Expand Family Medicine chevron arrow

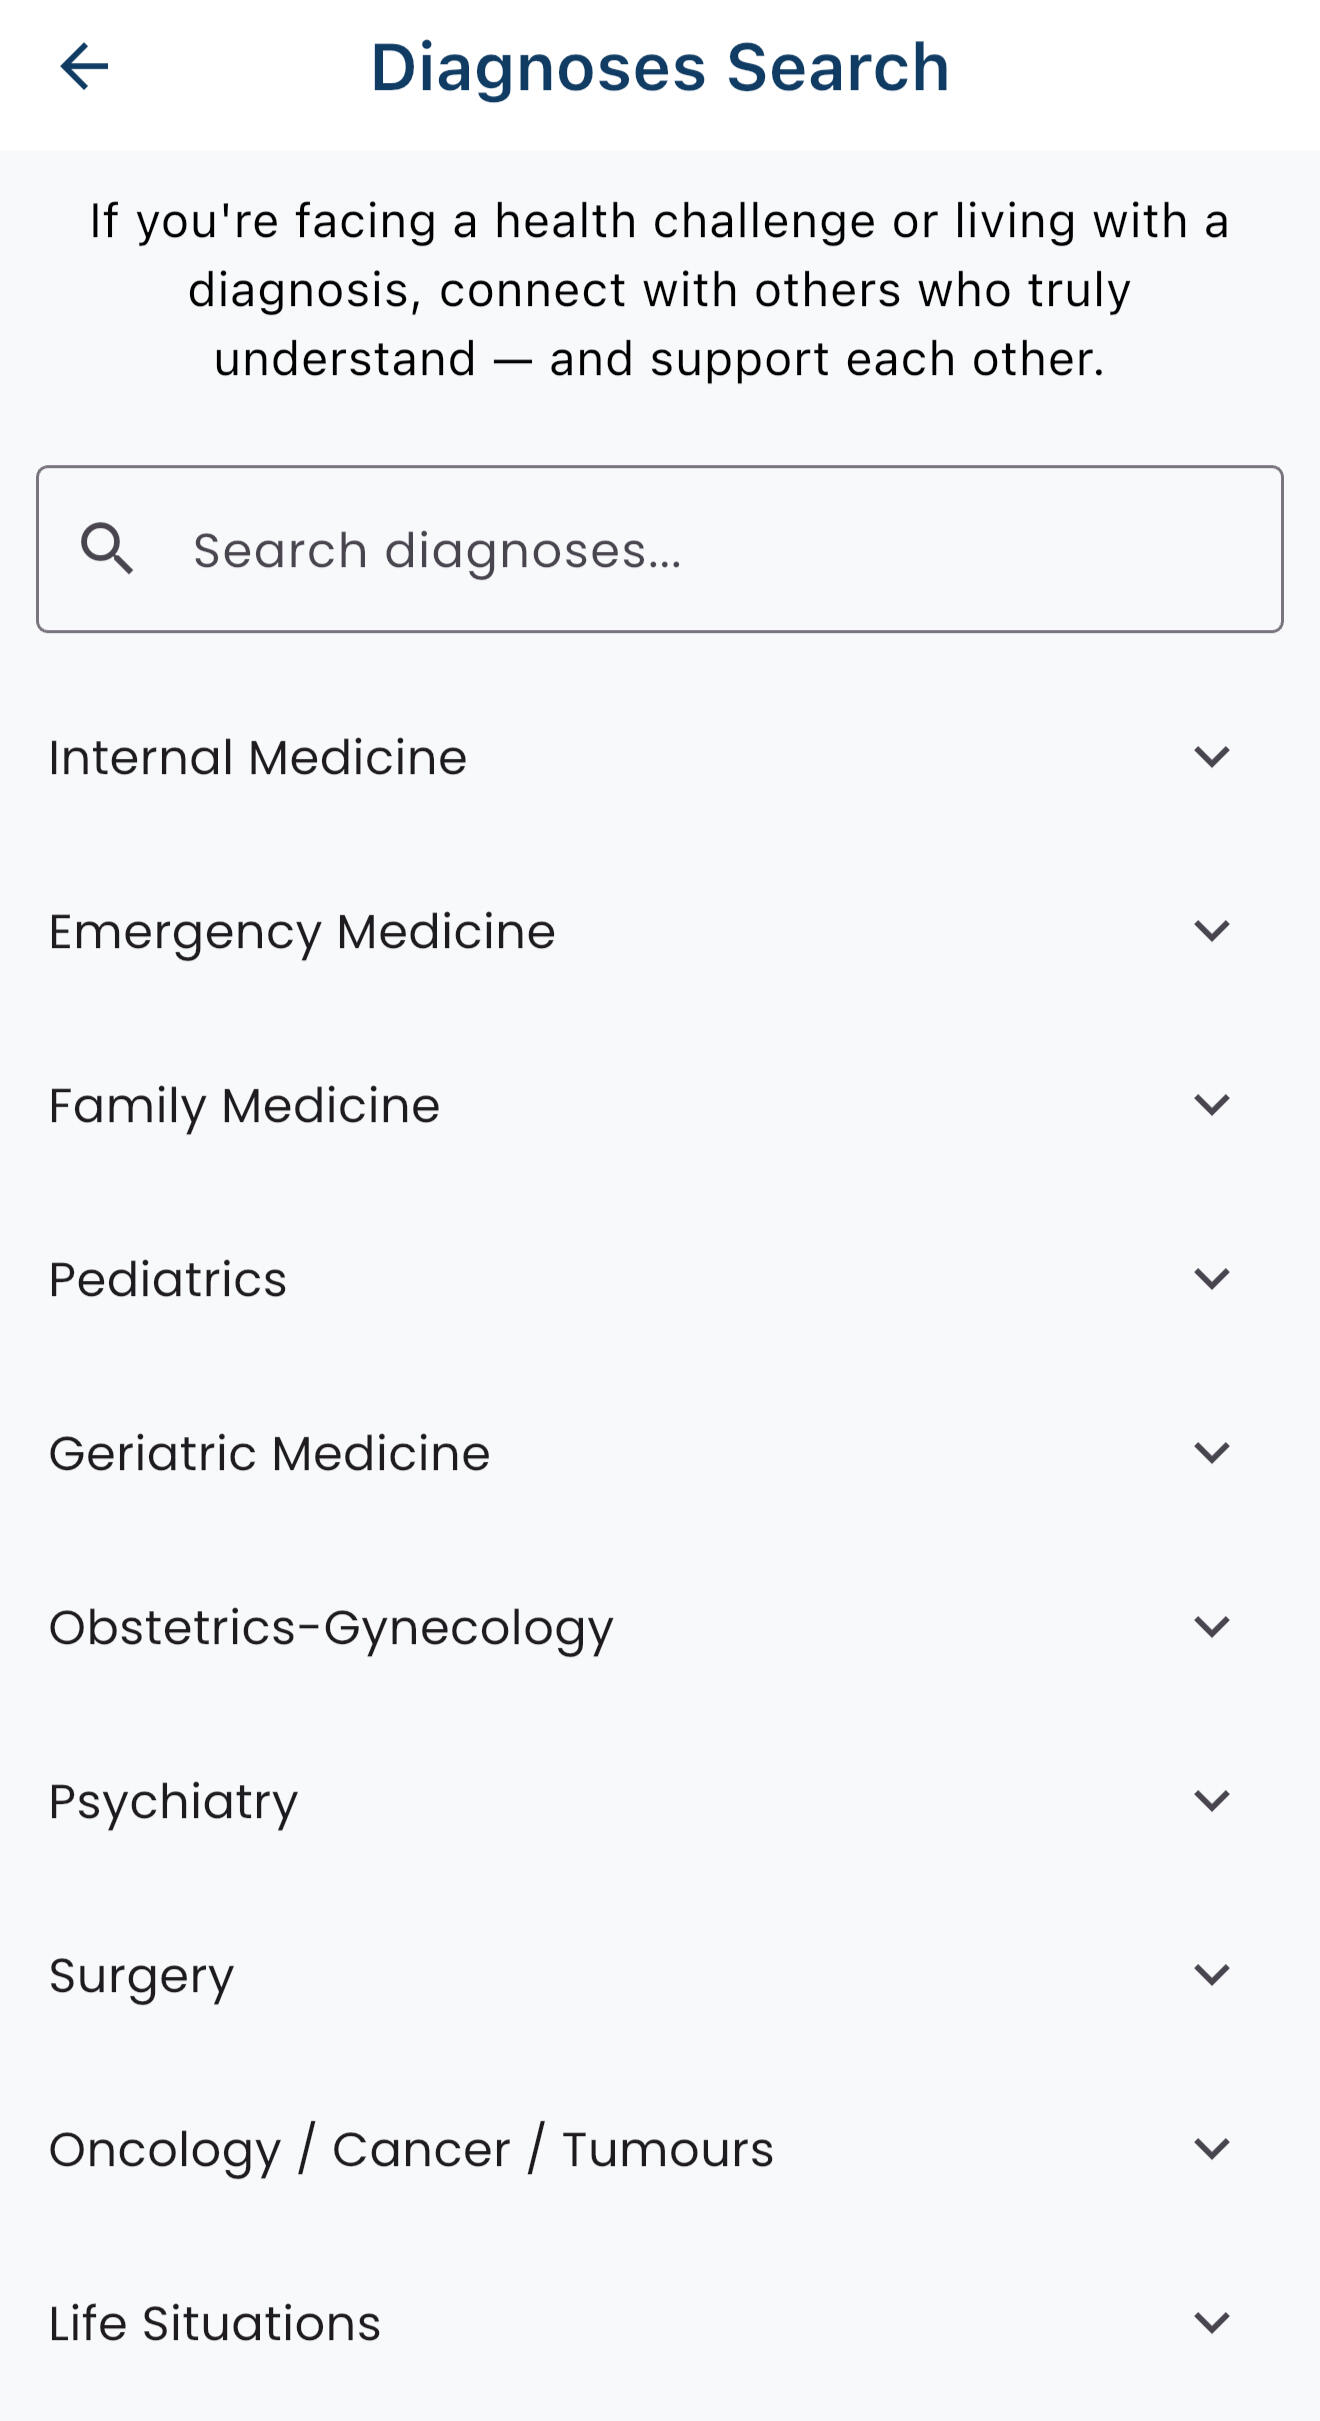pyautogui.click(x=1211, y=1105)
